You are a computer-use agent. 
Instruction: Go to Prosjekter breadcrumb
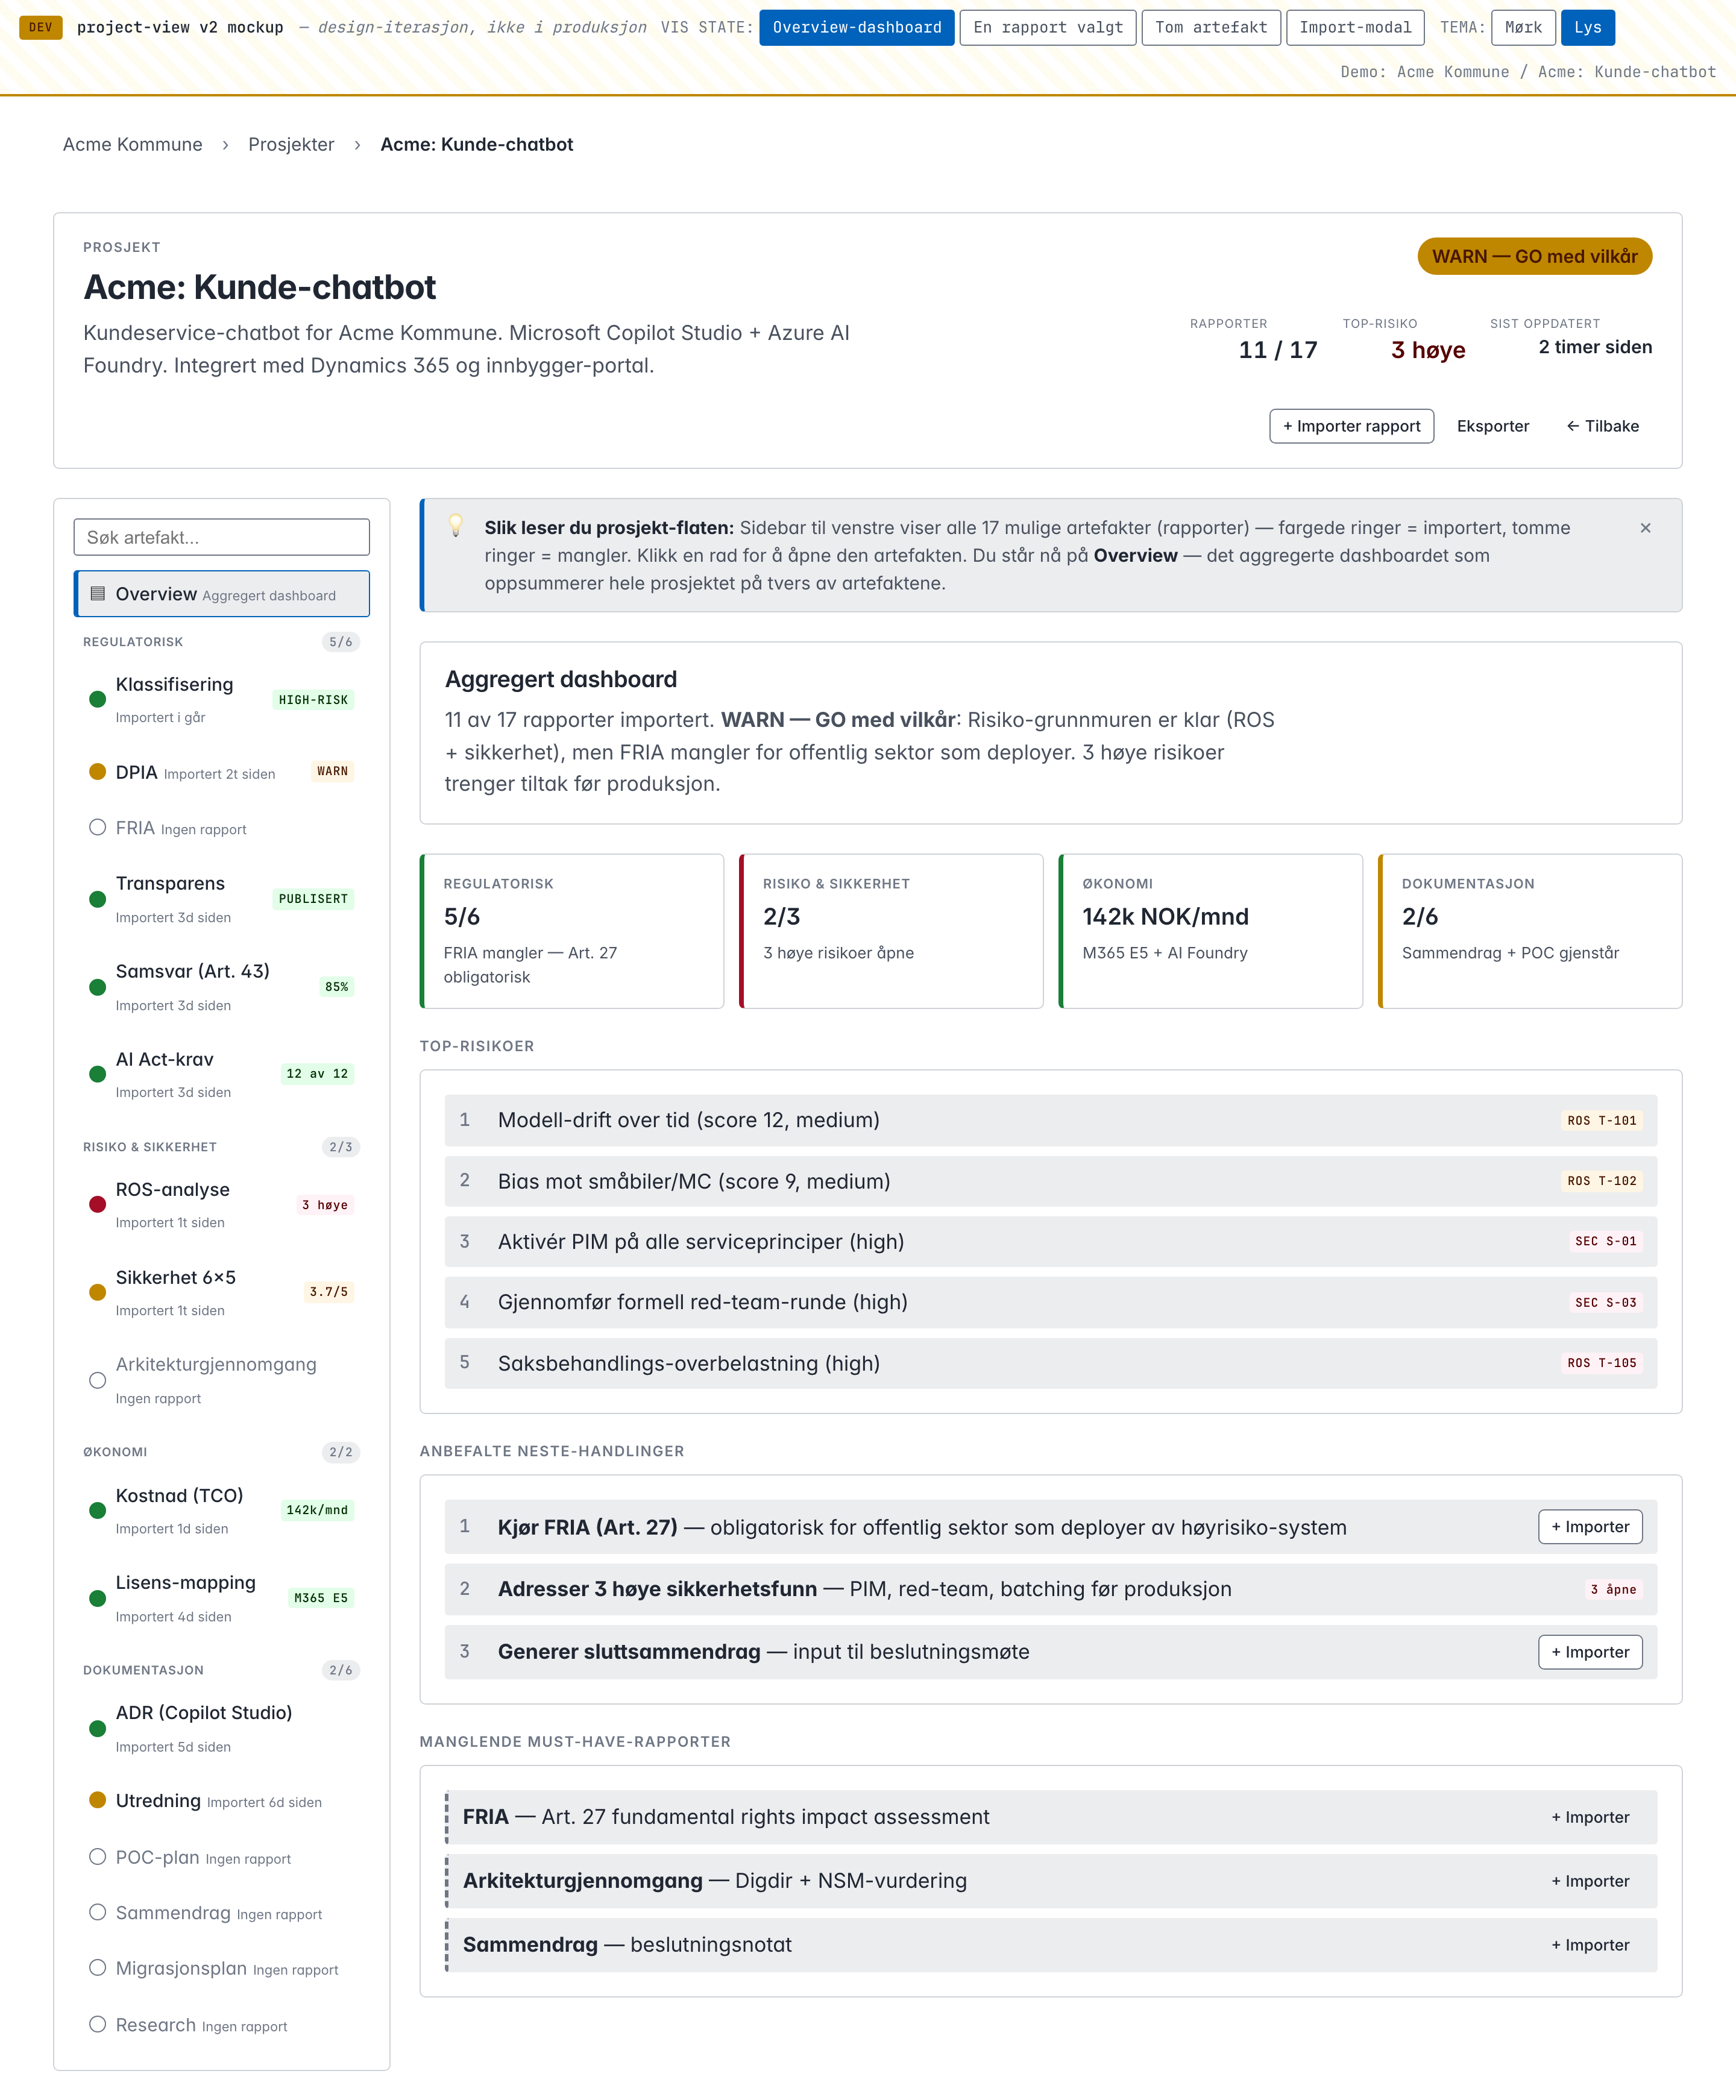coord(291,144)
